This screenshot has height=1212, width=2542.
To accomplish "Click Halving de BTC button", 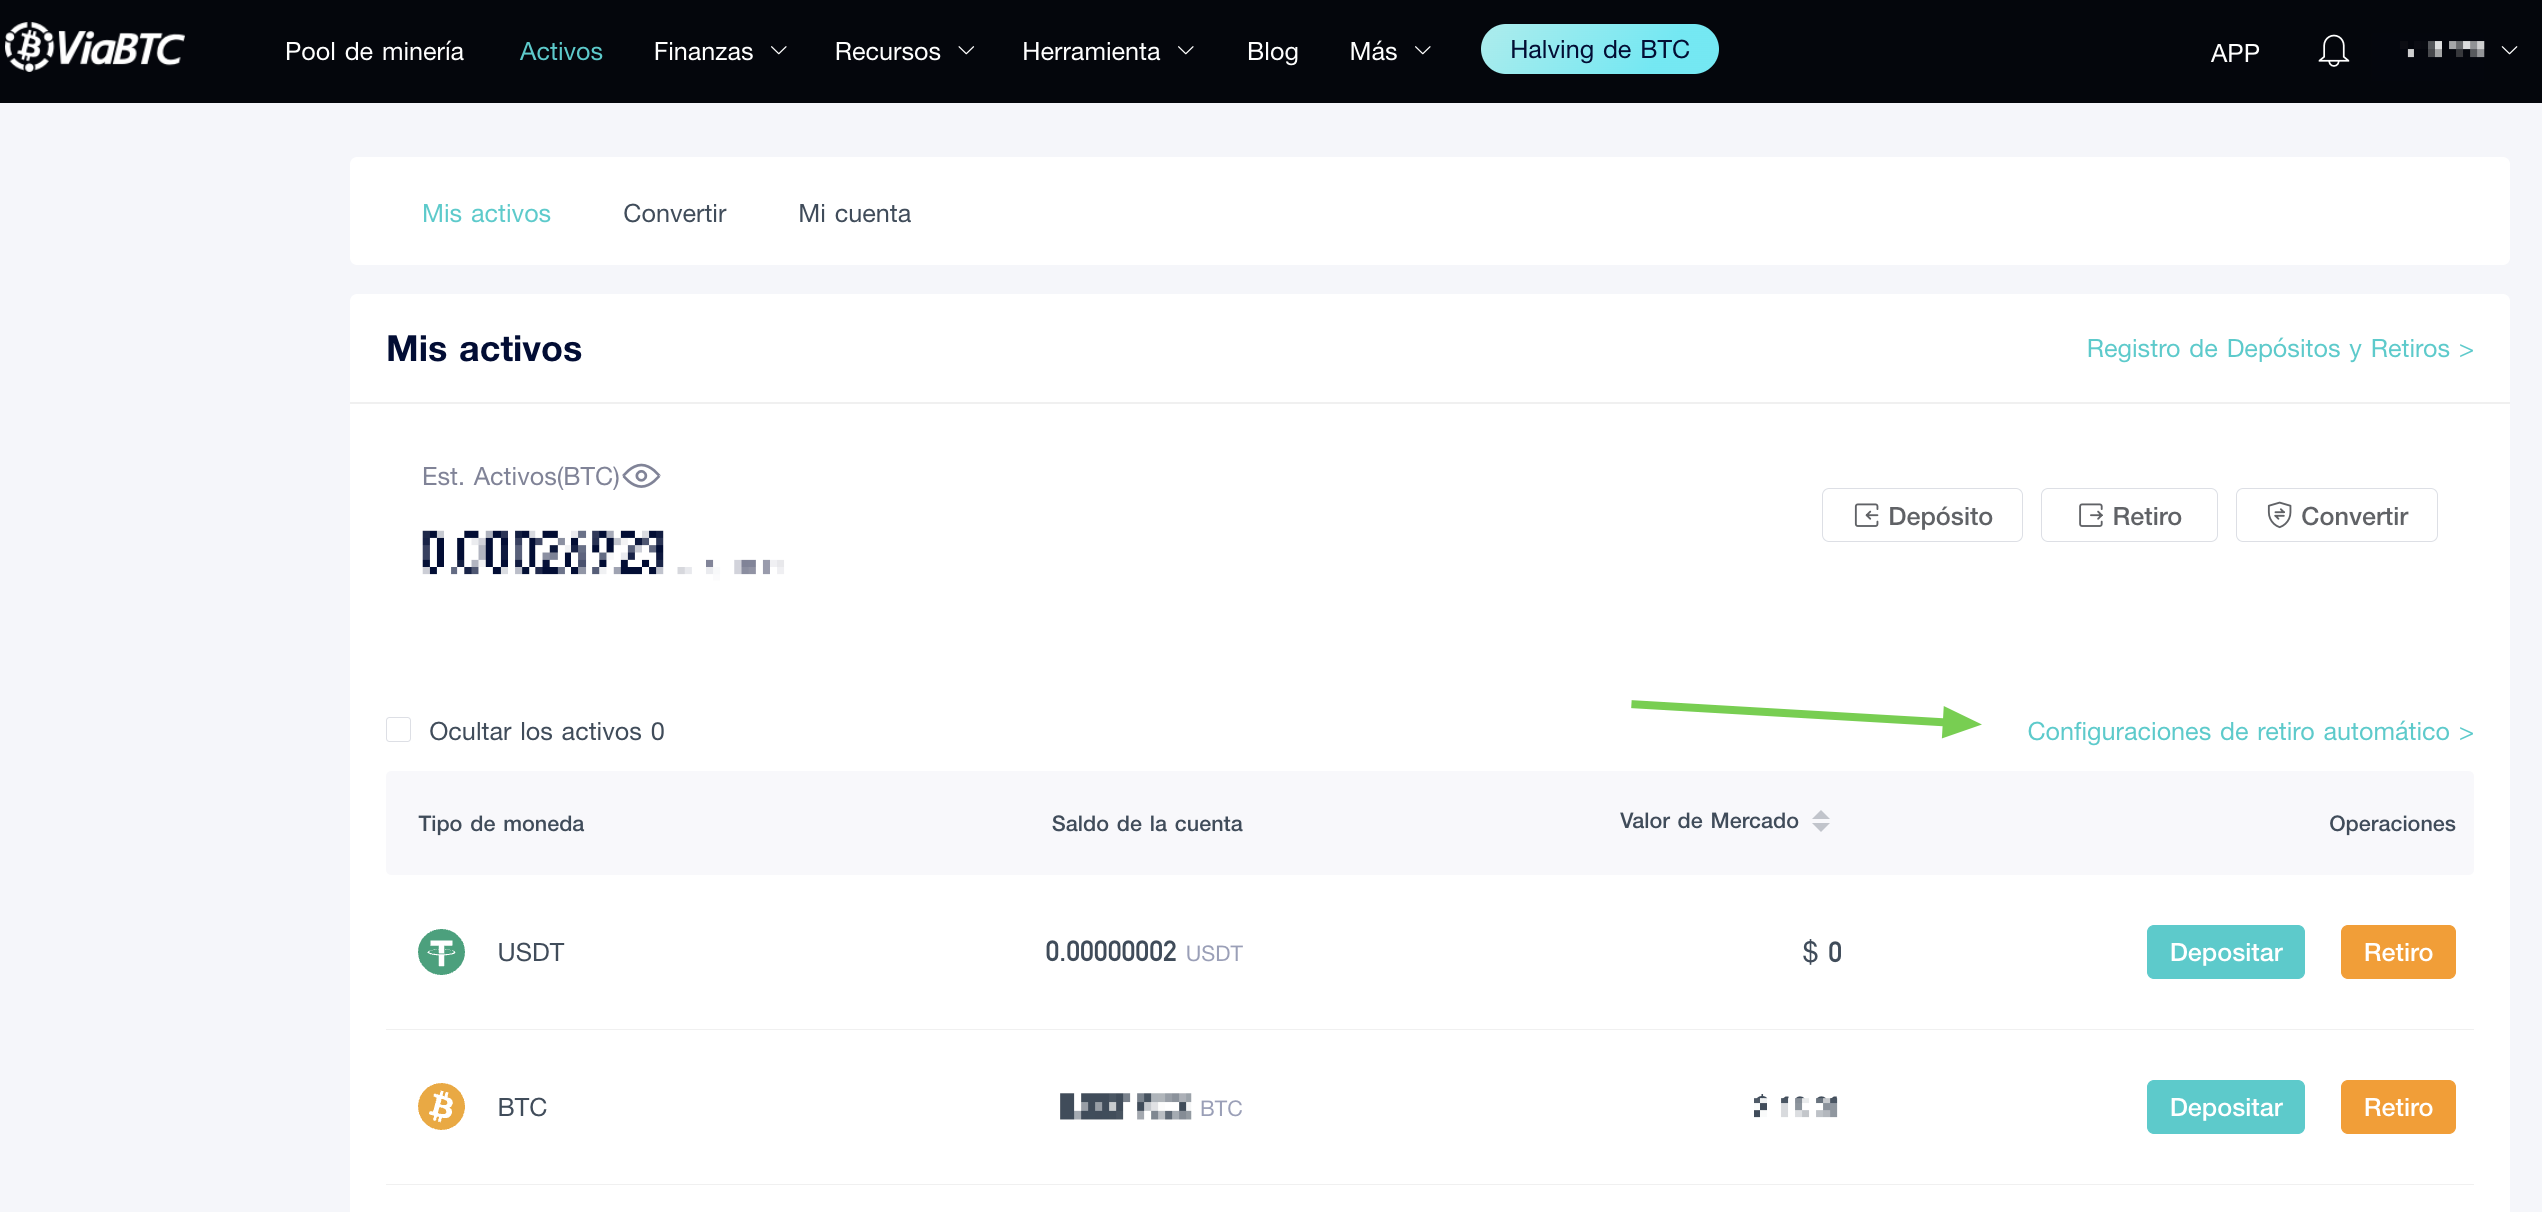I will 1599,49.
